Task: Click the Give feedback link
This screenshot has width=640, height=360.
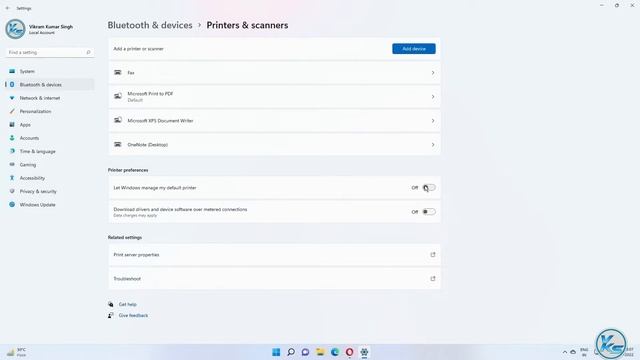Action: tap(133, 316)
